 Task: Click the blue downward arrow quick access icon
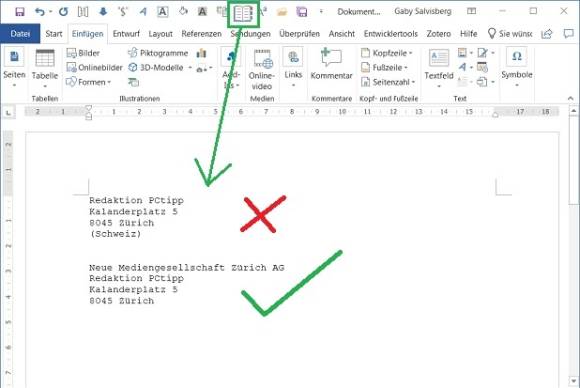(x=103, y=12)
